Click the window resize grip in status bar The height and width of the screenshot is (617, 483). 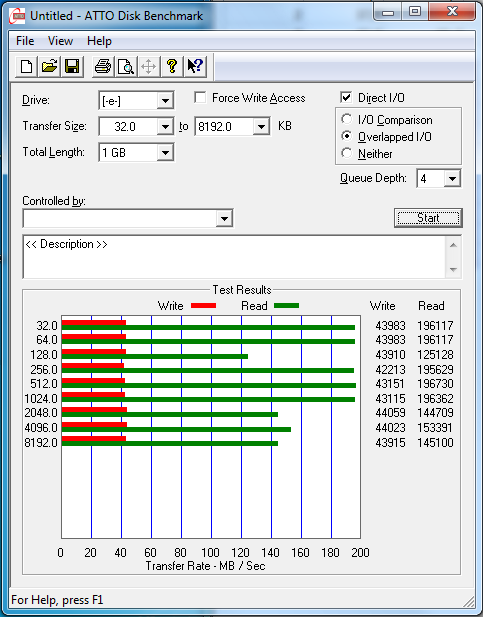click(468, 601)
